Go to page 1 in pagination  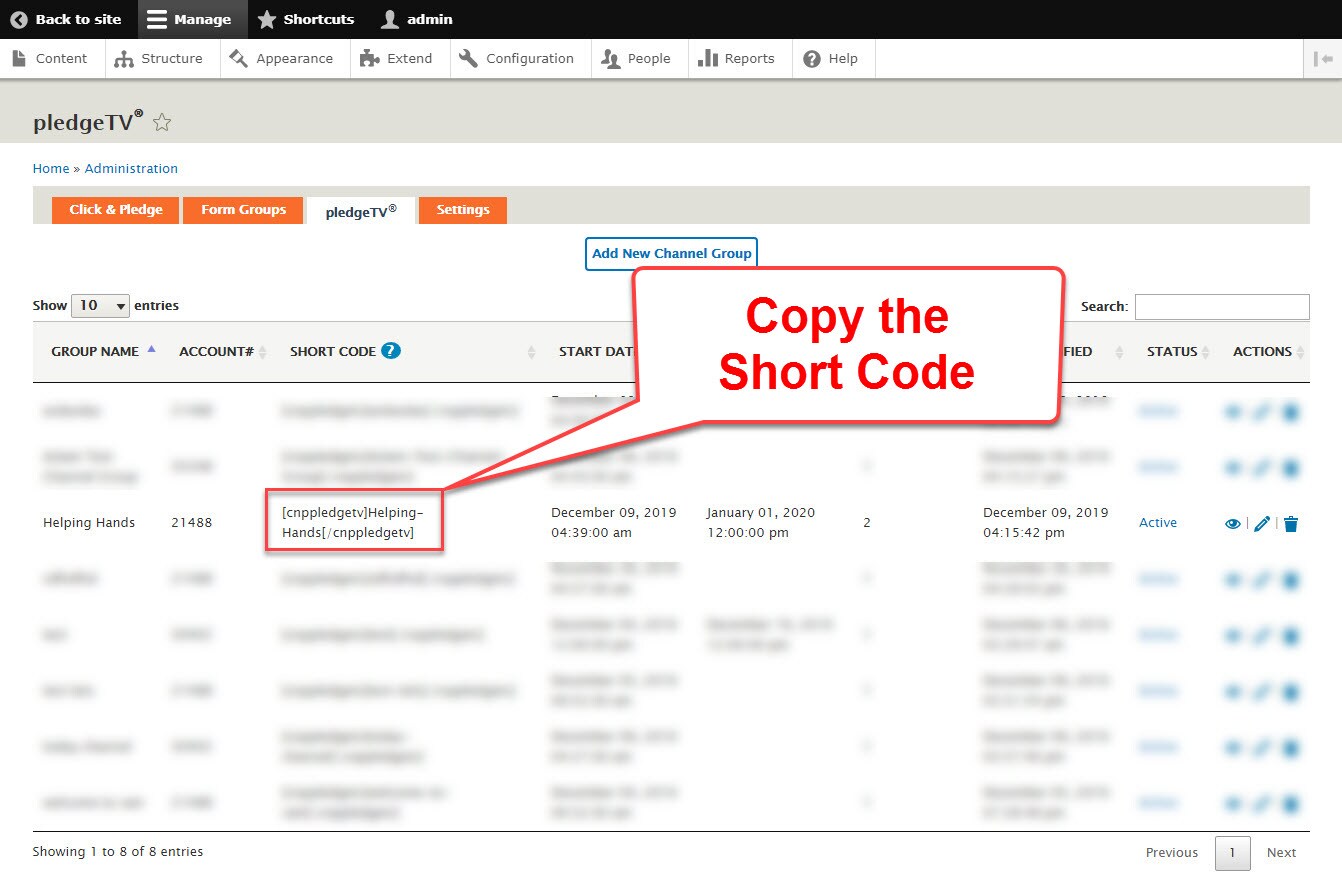[1232, 853]
